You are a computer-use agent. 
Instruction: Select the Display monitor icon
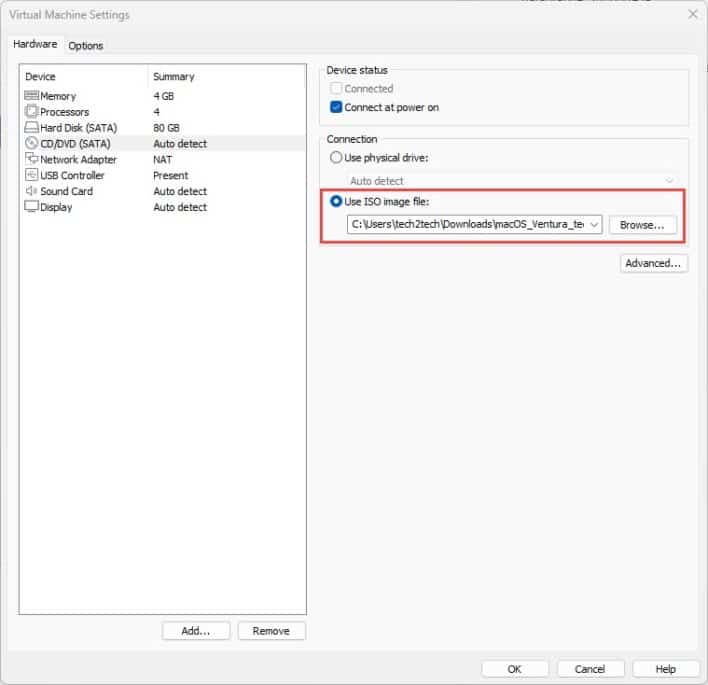tap(31, 207)
